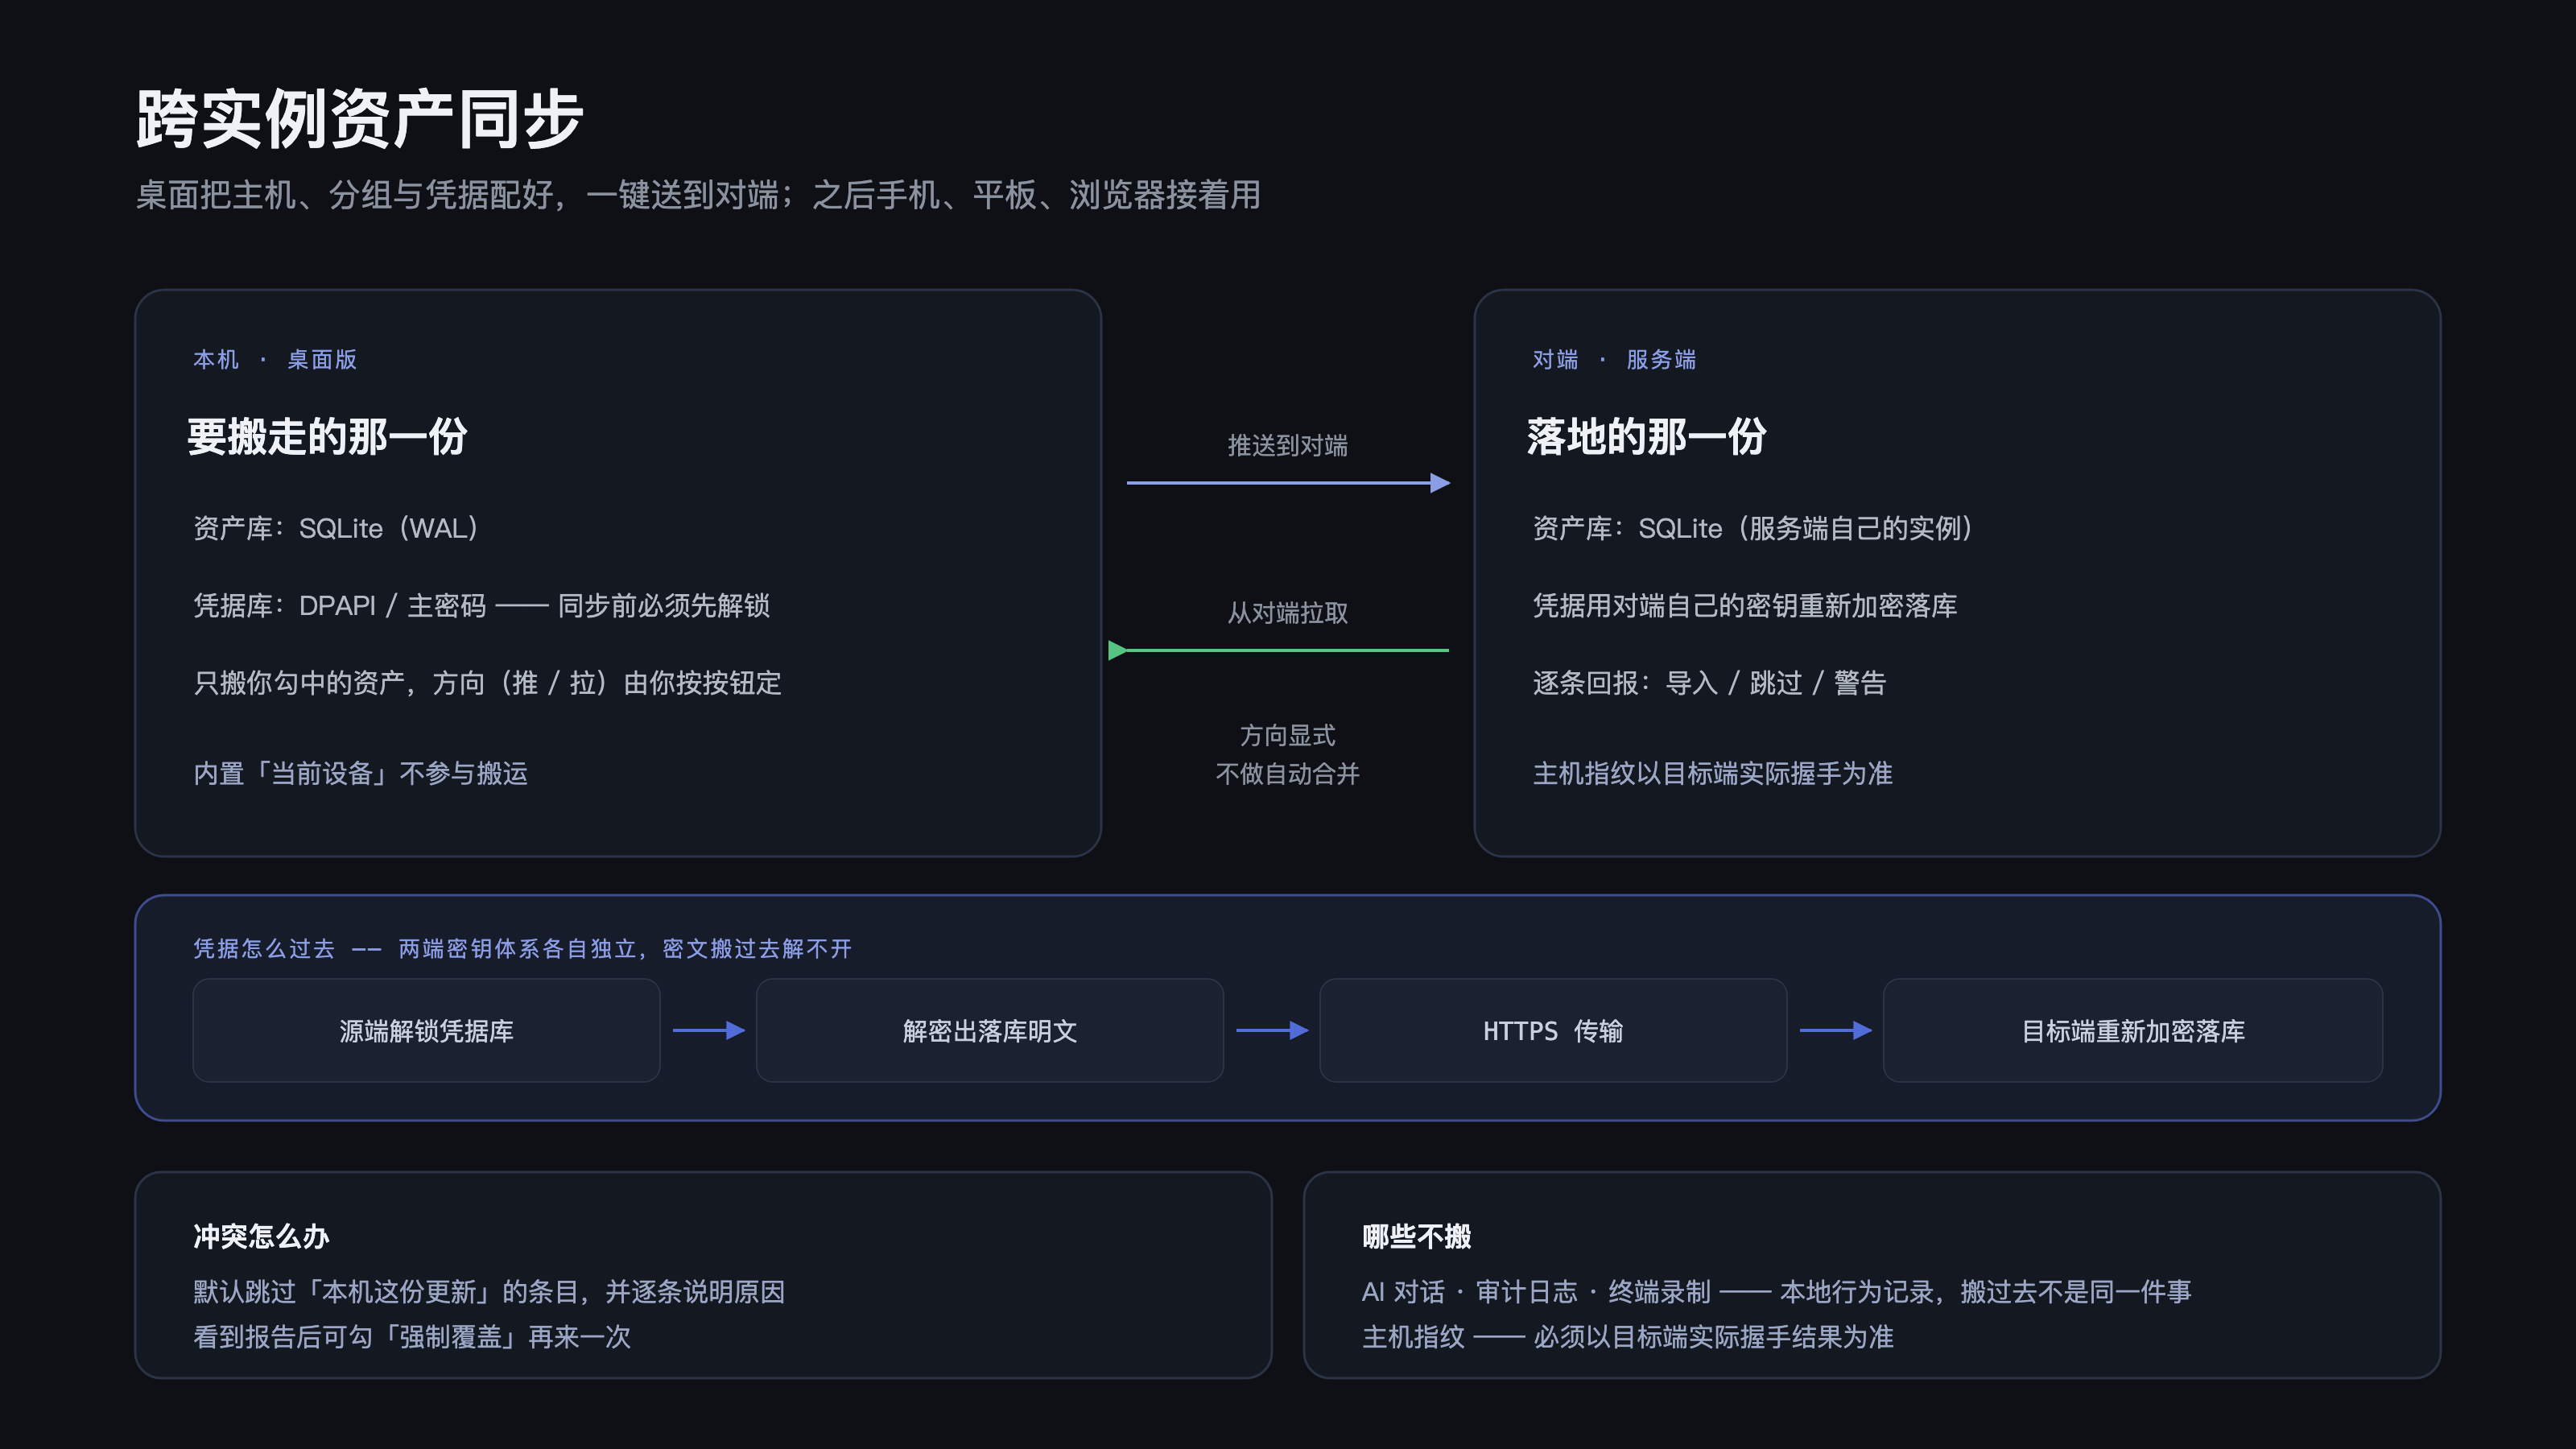Image resolution: width=2576 pixels, height=1449 pixels.
Task: Click the label 本机 · 桌面版
Action: [x=275, y=360]
